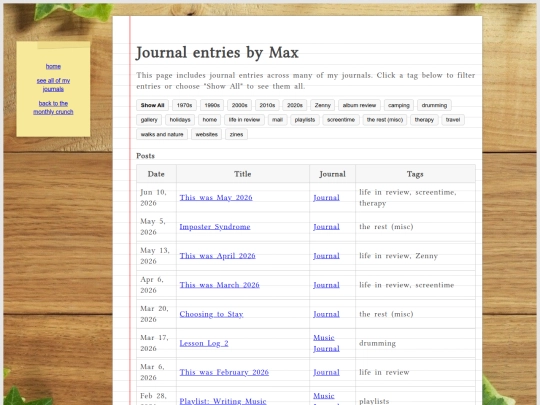Viewport: 540px width, 405px height.
Task: Click the drumming tags cell
Action: pos(415,343)
